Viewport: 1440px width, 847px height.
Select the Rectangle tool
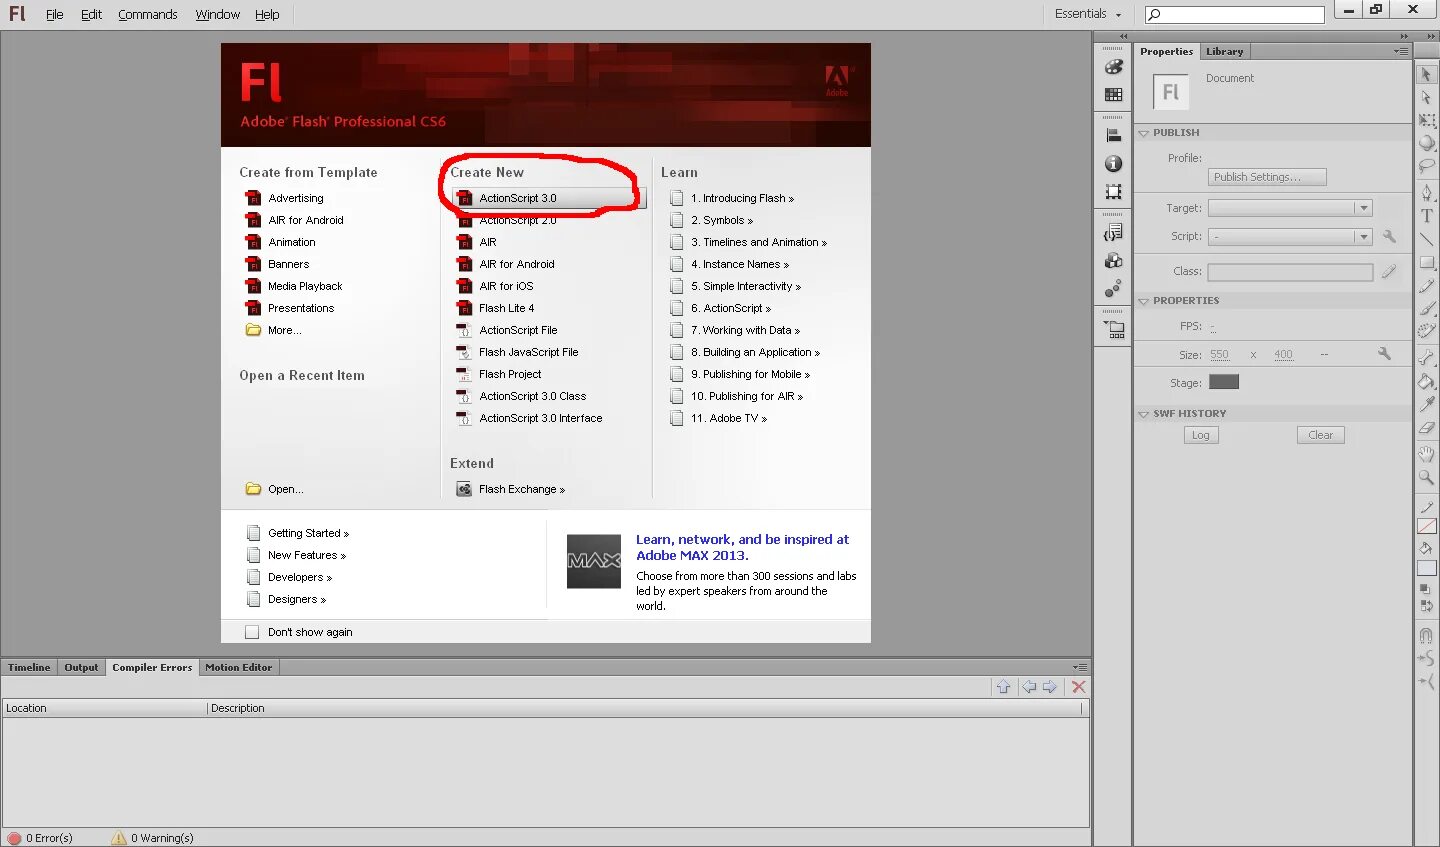[x=1427, y=262]
